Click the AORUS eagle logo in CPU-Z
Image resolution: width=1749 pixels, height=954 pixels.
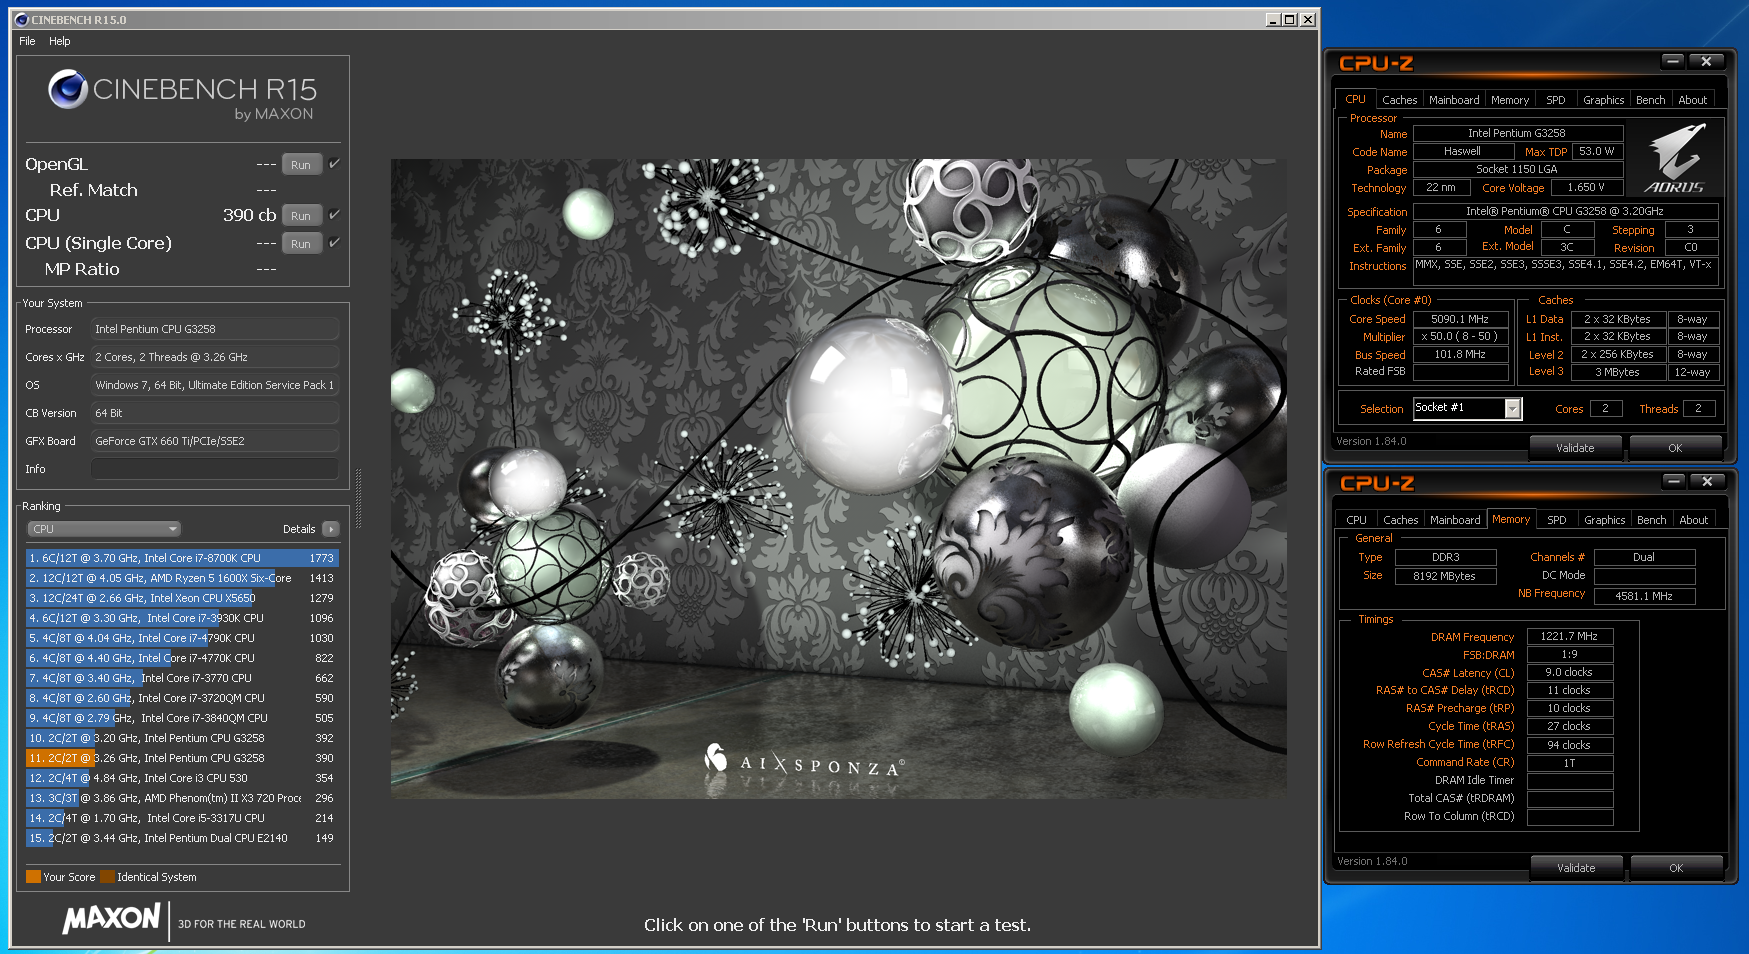coord(1675,158)
